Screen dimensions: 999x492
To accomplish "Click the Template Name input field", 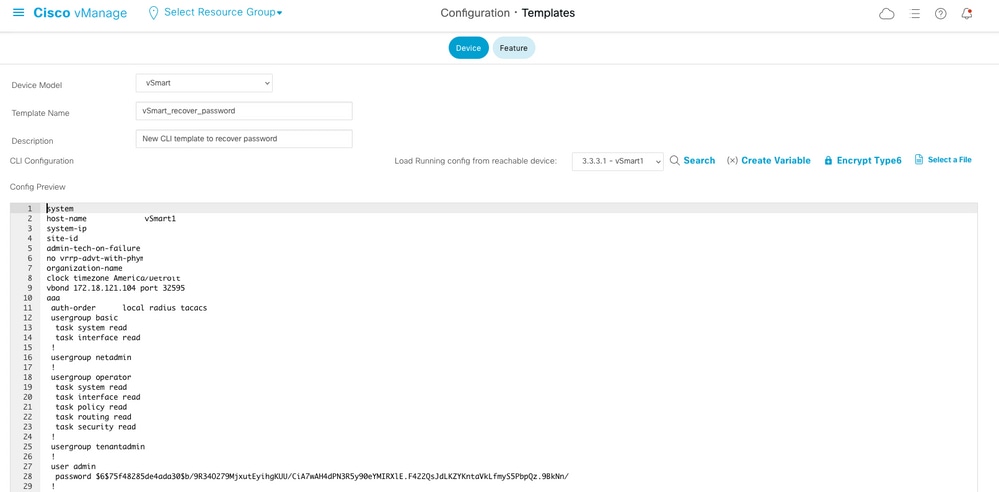I will (244, 110).
